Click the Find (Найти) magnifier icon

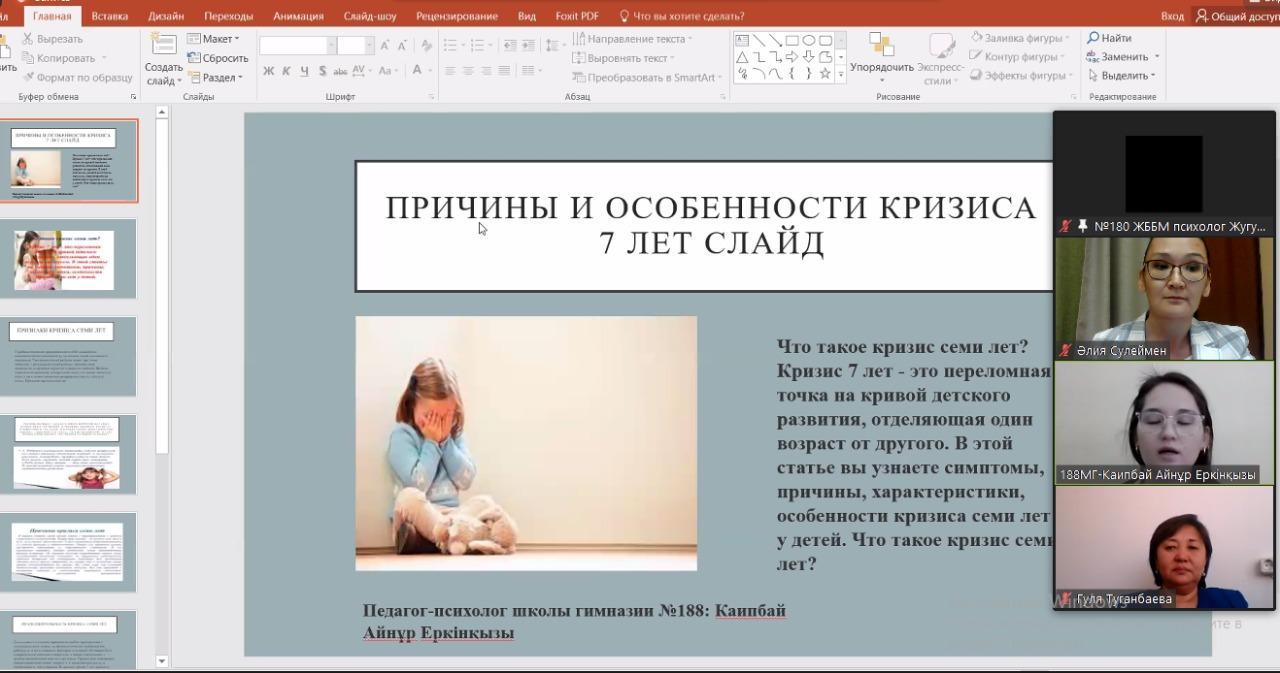pyautogui.click(x=1095, y=38)
